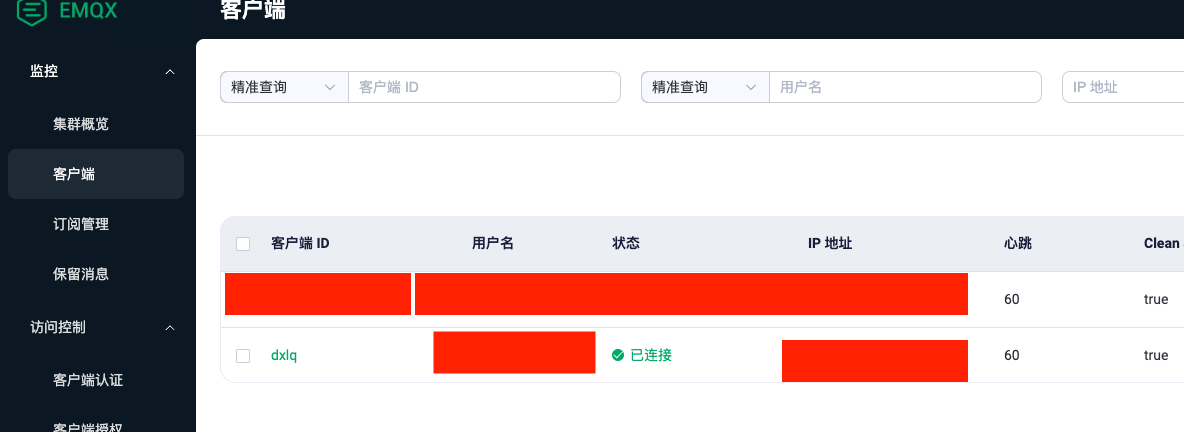Open 集群概览 in the sidebar

pyautogui.click(x=81, y=125)
